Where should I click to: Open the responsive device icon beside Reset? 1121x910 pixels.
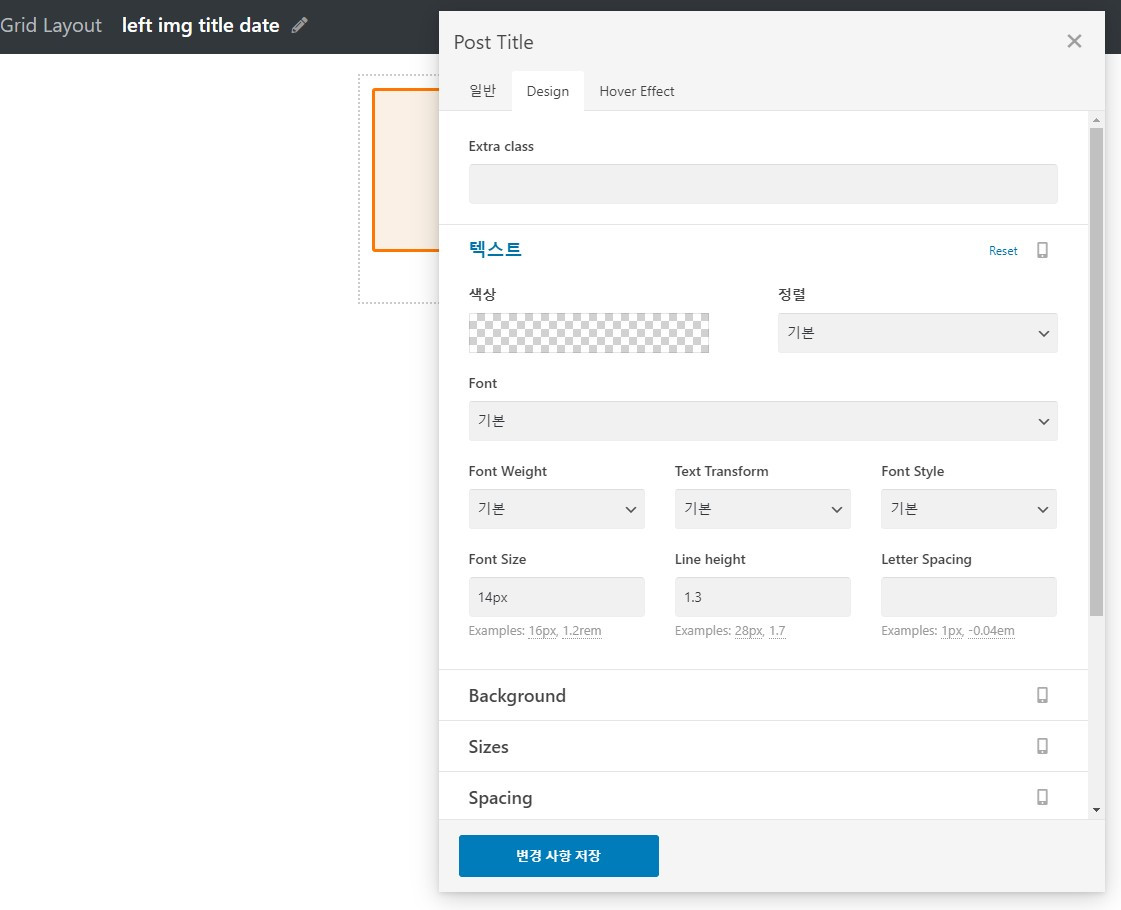[x=1042, y=250]
